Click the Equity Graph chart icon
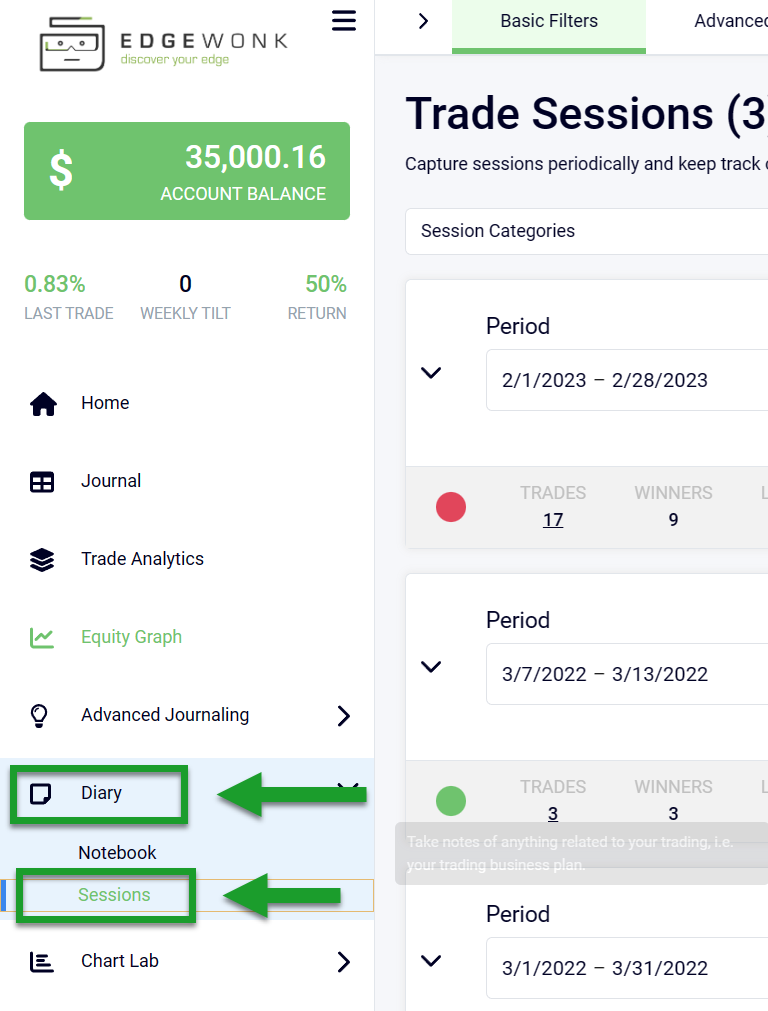This screenshot has height=1011, width=768. [x=42, y=638]
